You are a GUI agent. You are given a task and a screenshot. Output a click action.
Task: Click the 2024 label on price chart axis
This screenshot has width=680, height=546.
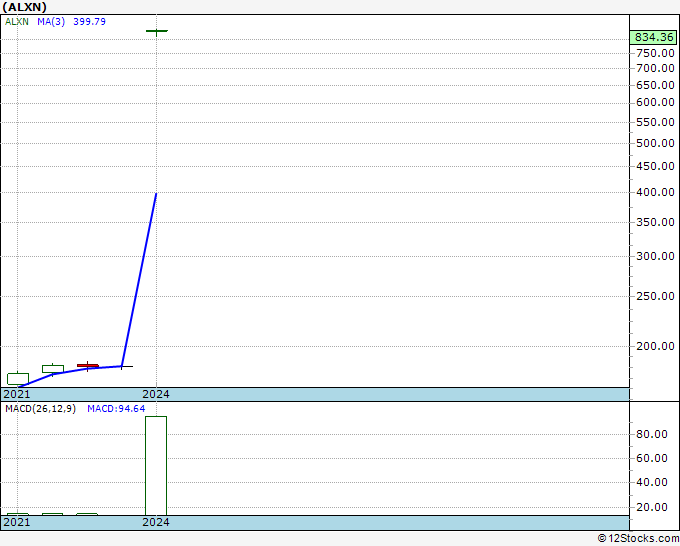(156, 394)
